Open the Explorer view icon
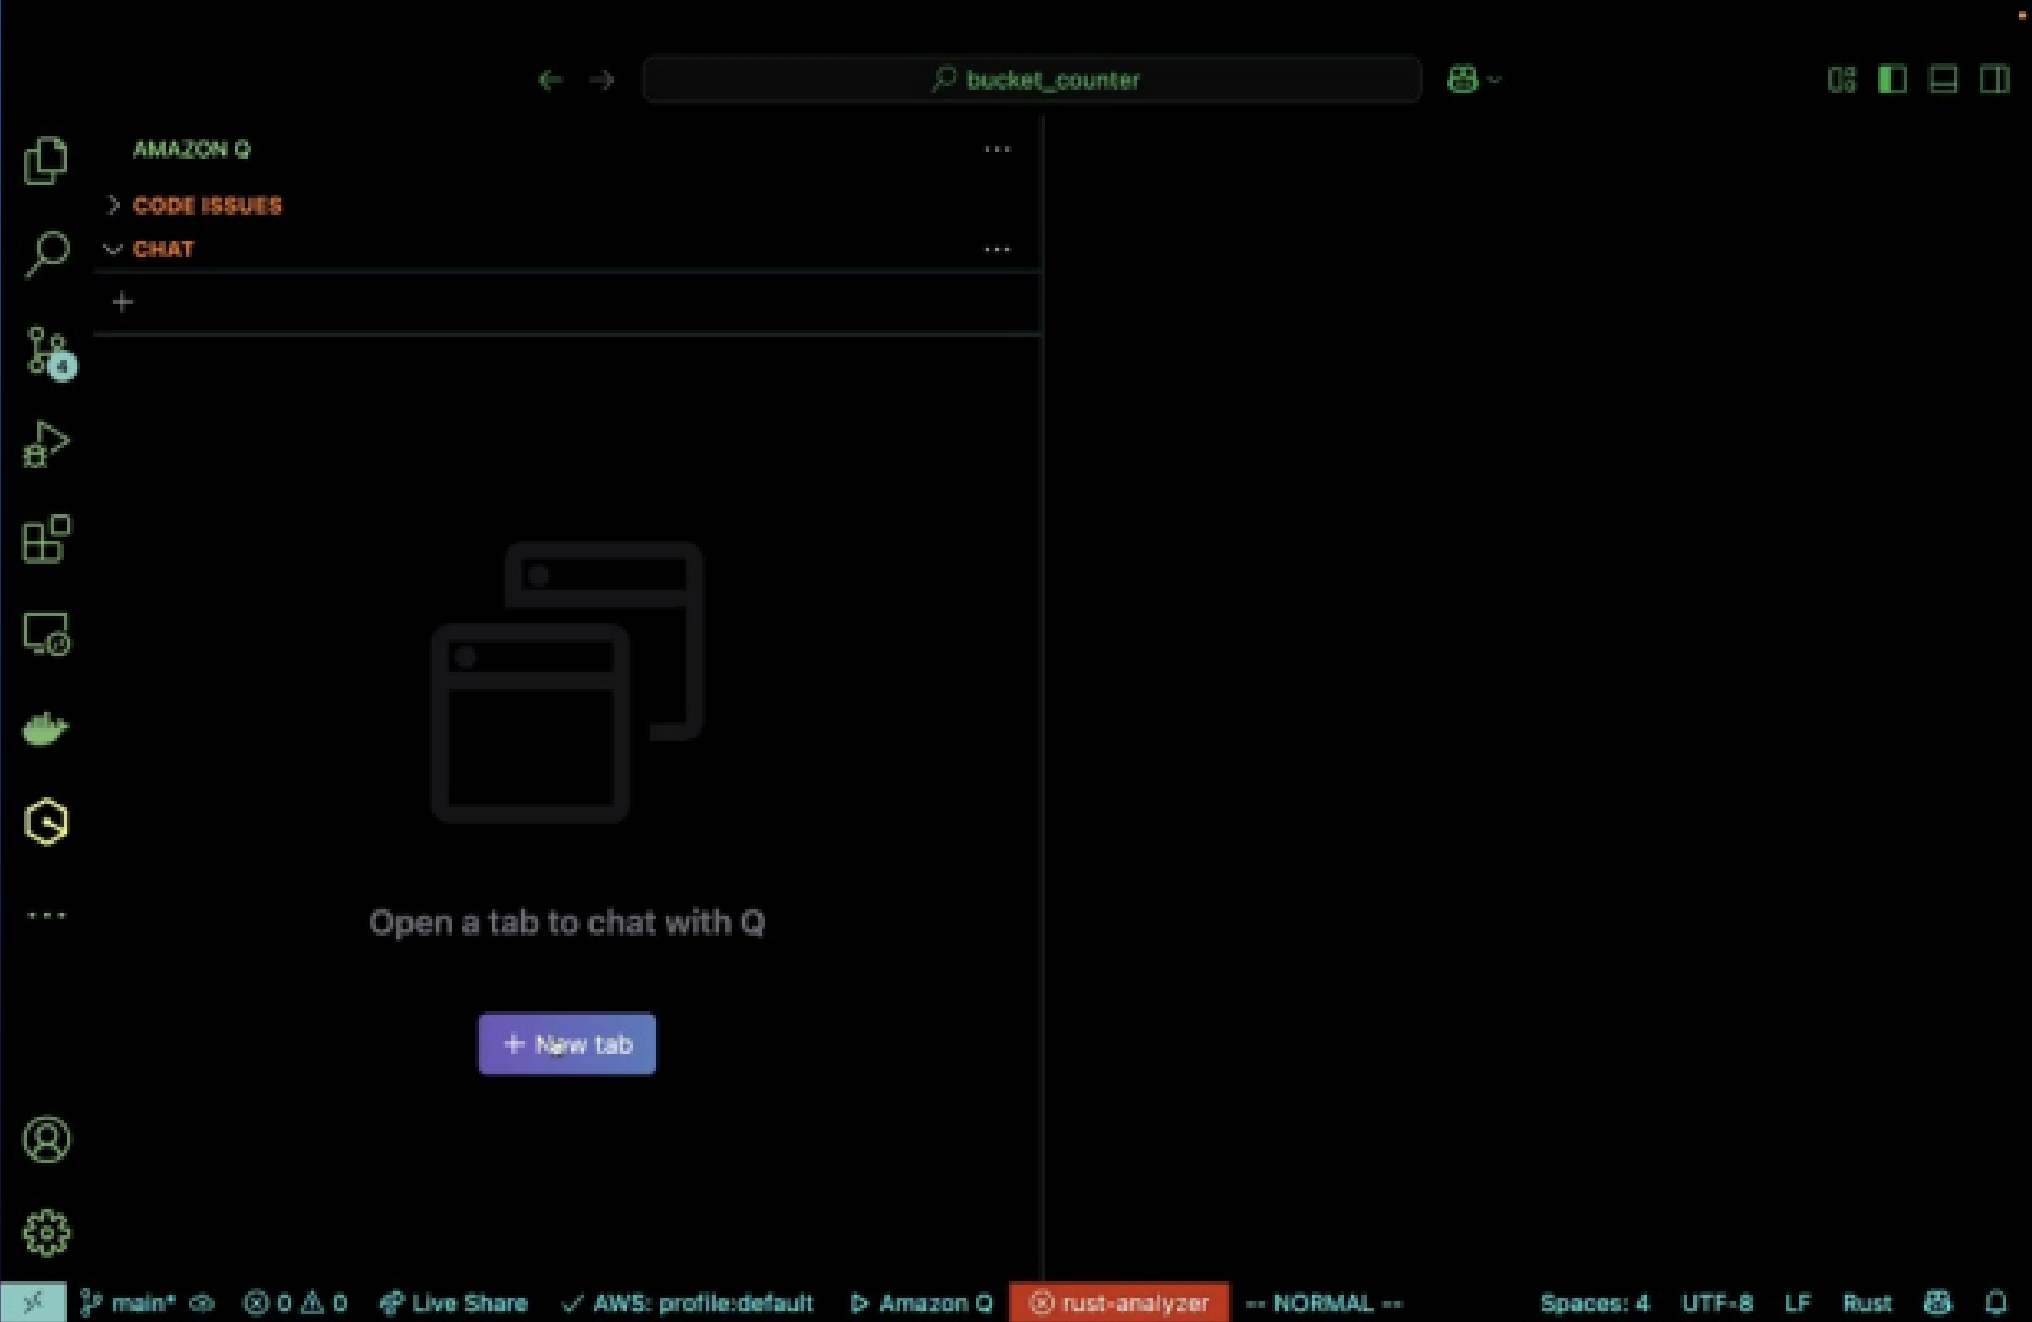2032x1322 pixels. click(45, 161)
